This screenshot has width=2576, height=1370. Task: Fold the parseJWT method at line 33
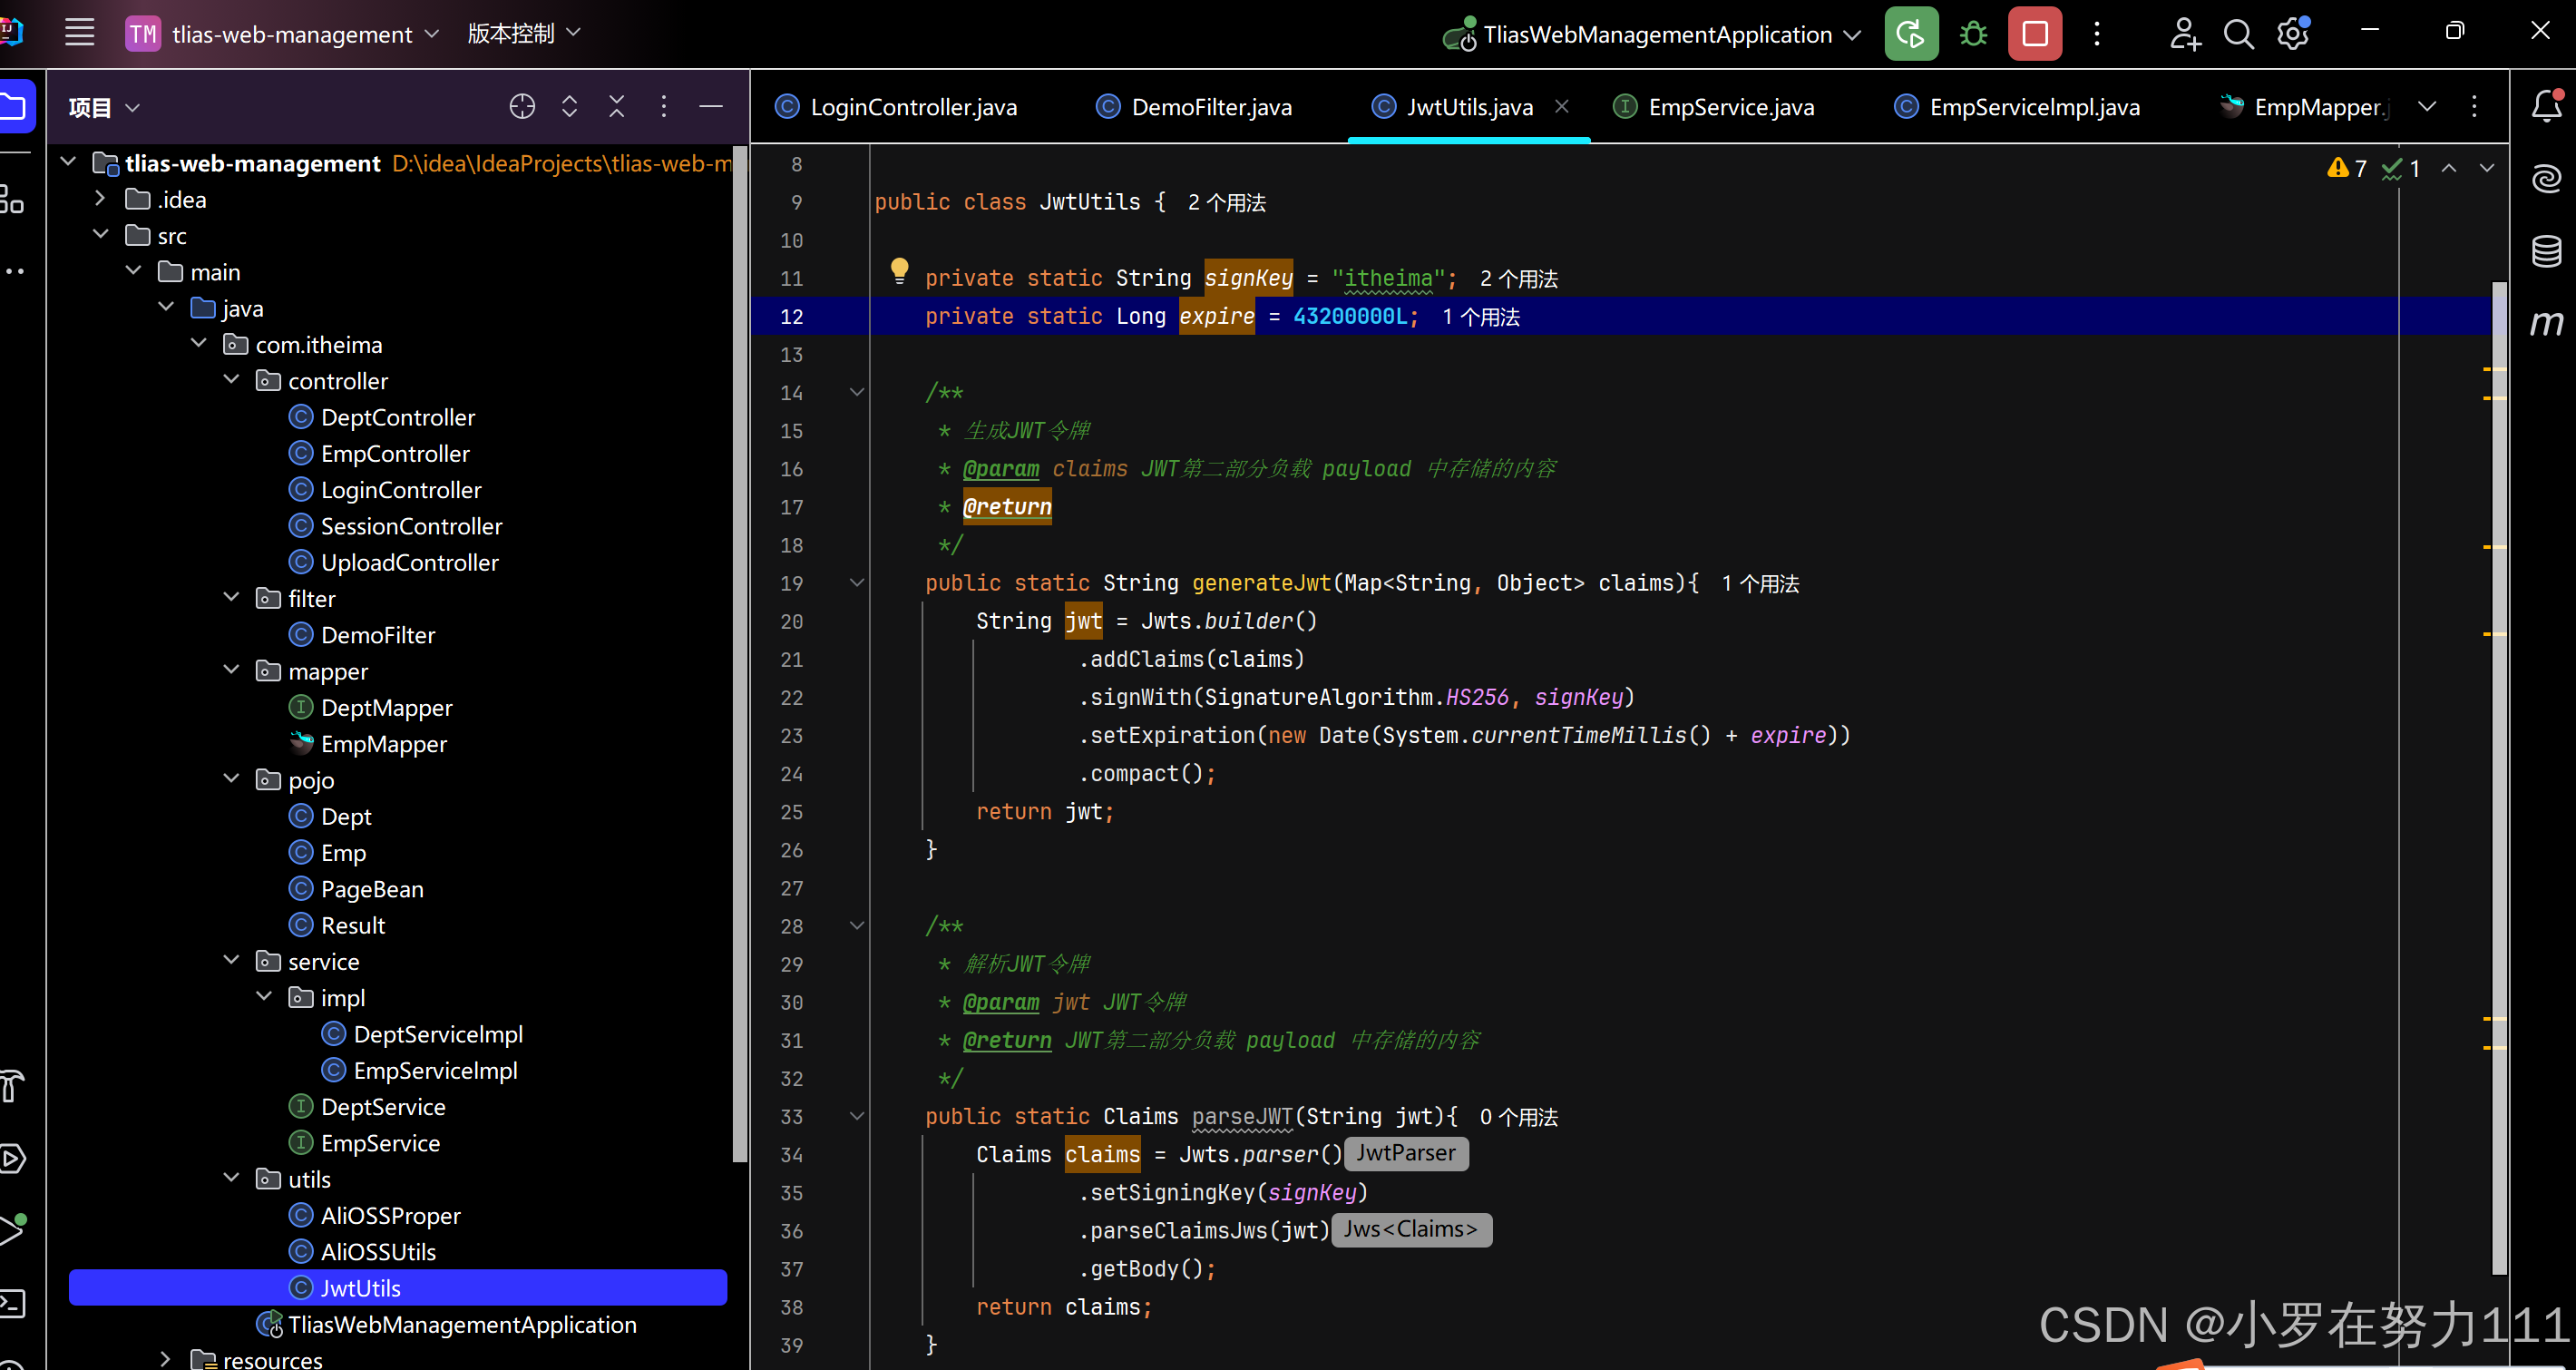857,1116
